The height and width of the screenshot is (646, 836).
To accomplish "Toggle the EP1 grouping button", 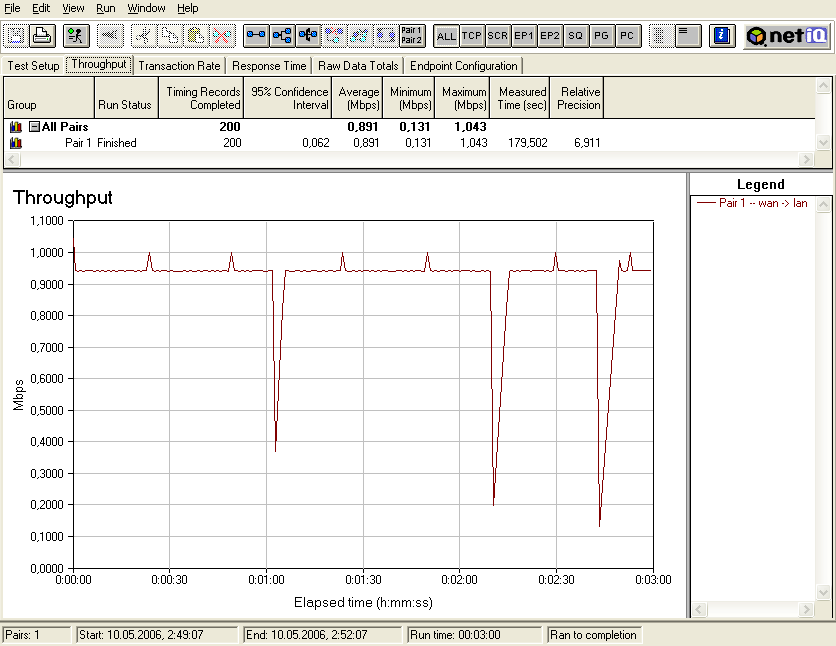I will tap(524, 36).
